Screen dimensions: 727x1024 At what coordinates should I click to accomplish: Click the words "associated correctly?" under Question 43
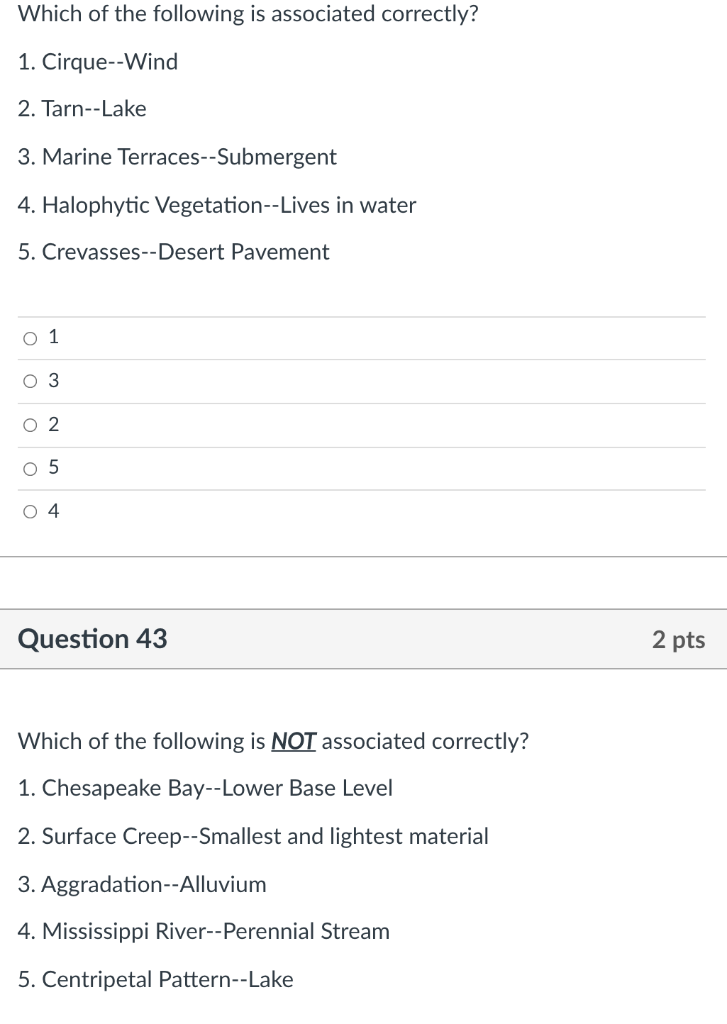pyautogui.click(x=425, y=741)
